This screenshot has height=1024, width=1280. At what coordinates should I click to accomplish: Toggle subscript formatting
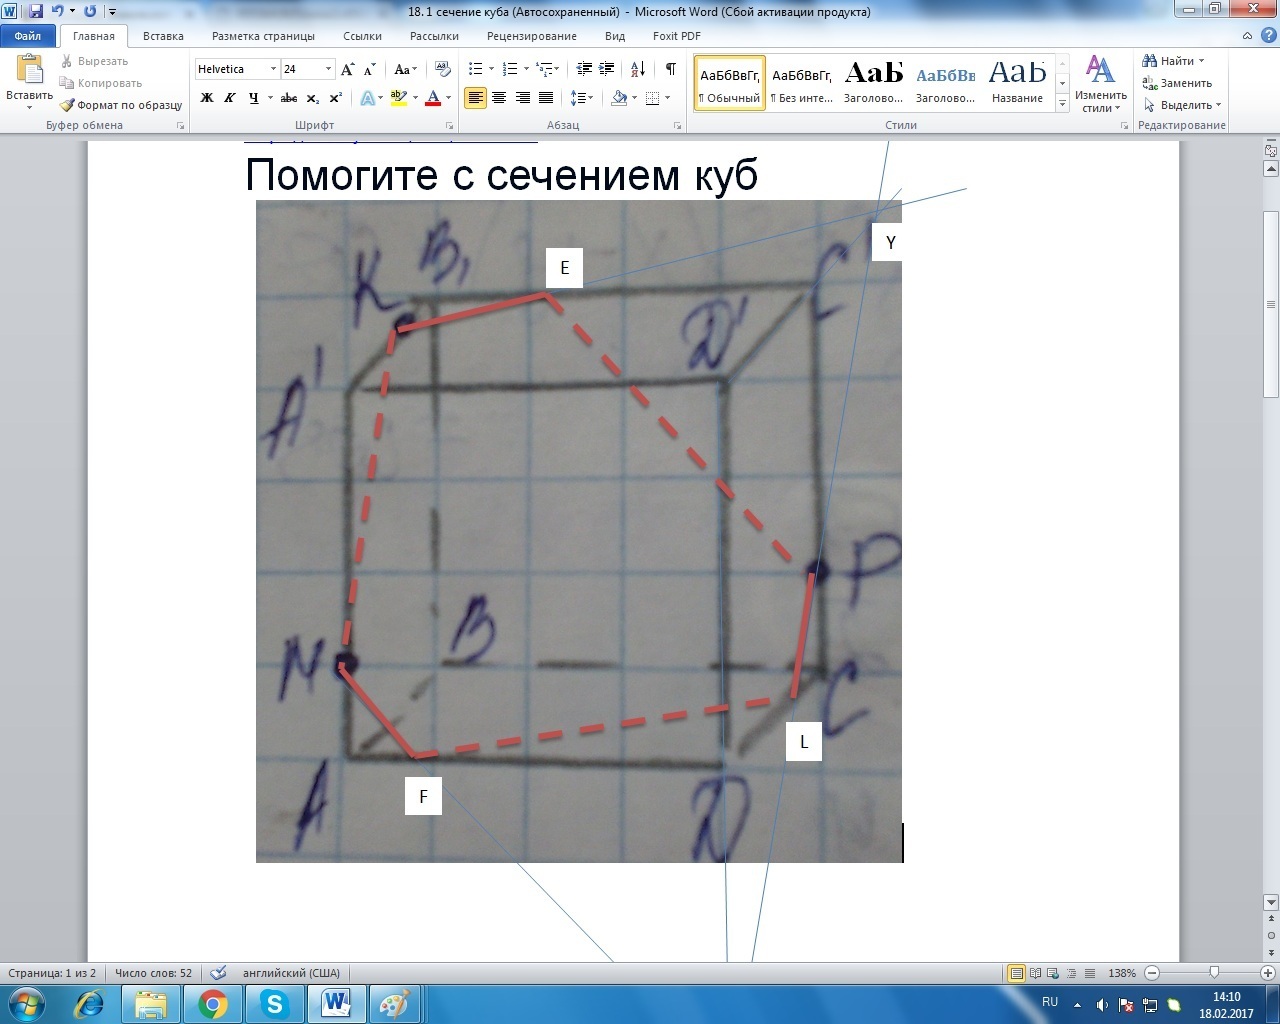click(x=313, y=98)
